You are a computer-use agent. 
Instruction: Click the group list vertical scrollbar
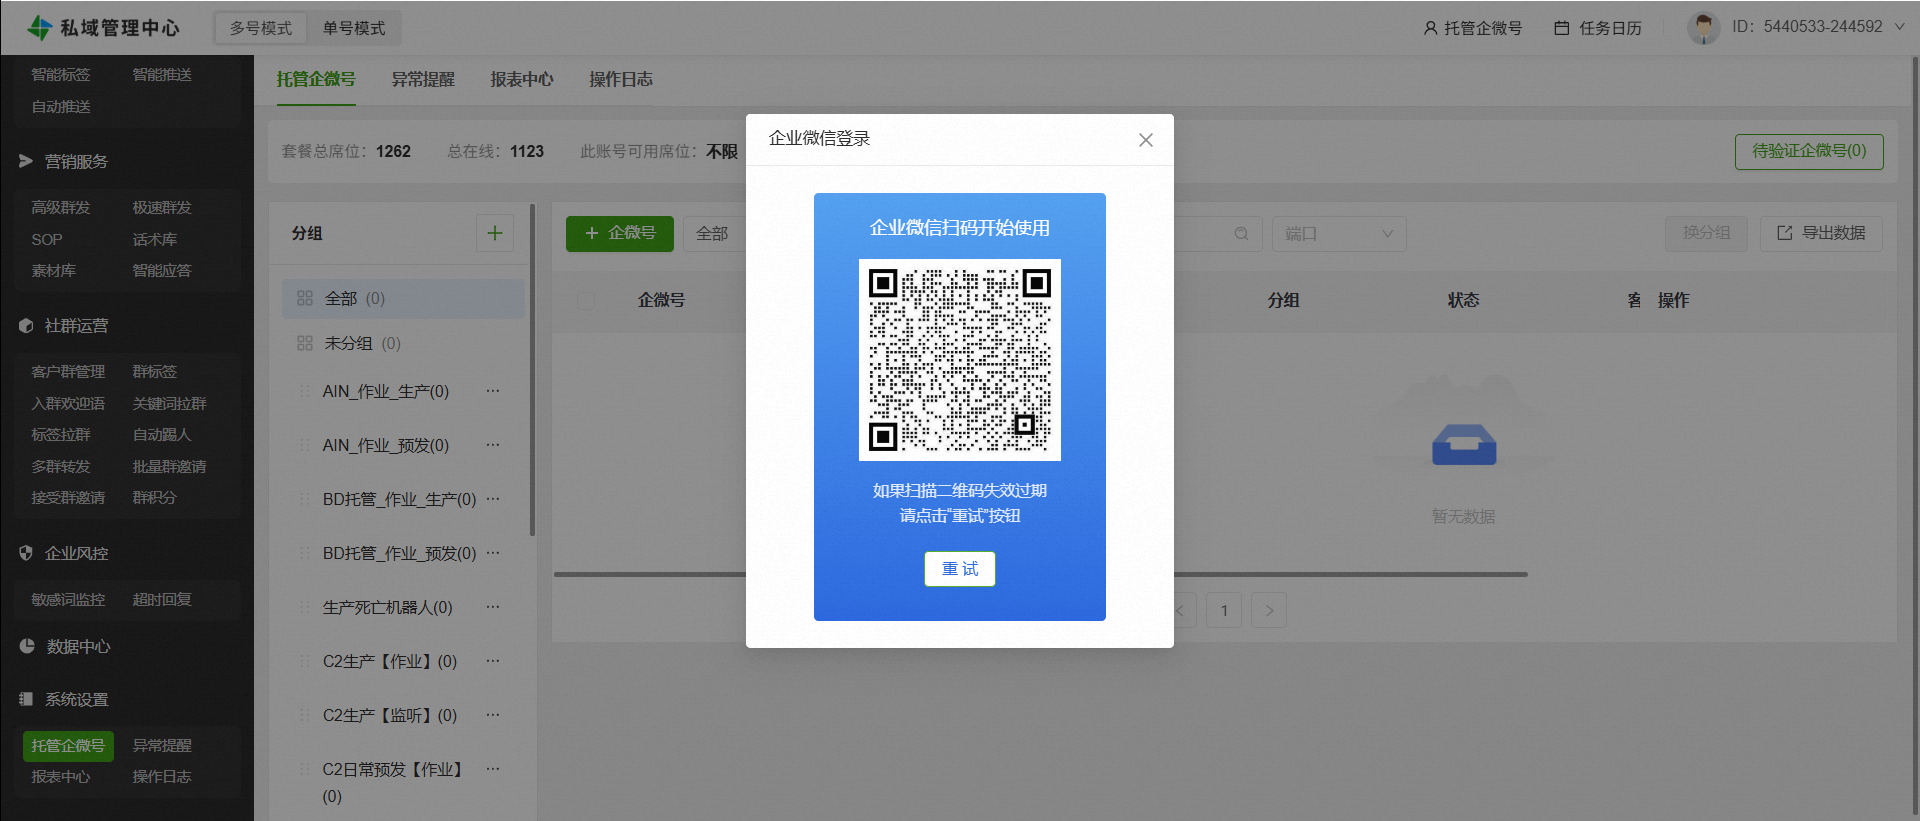(532, 370)
